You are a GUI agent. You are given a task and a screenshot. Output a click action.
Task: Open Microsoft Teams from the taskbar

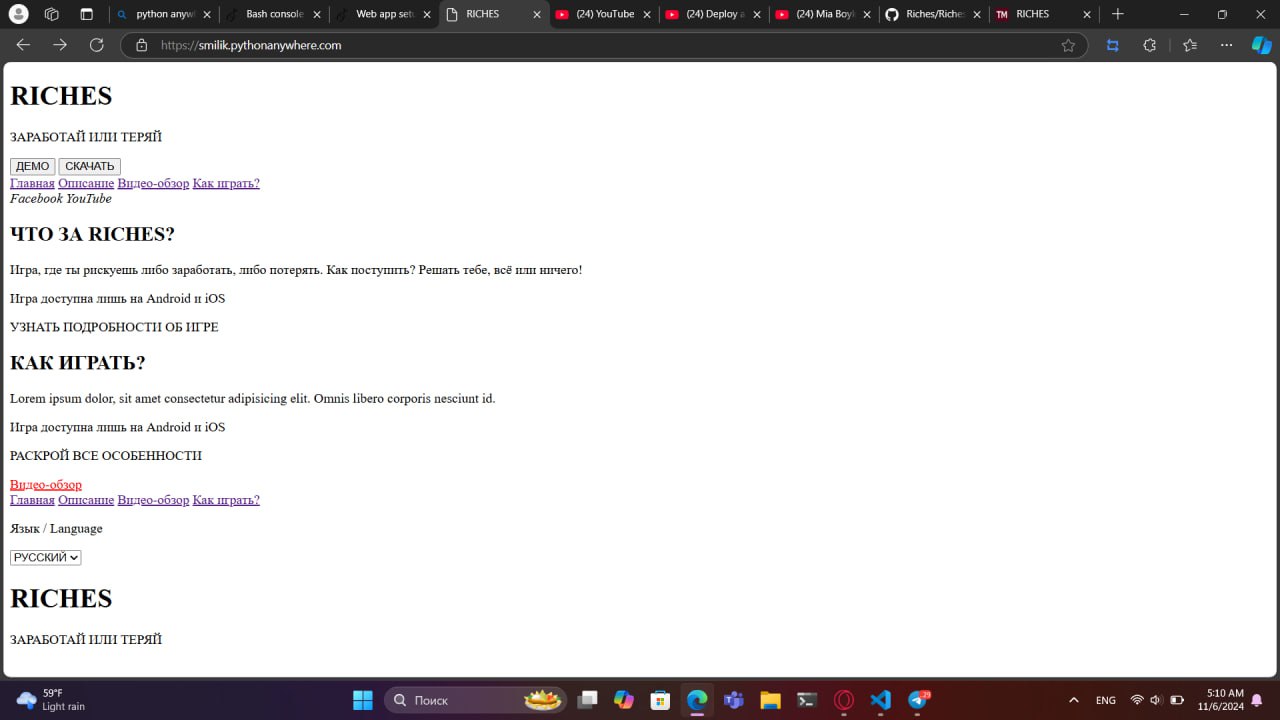click(733, 700)
